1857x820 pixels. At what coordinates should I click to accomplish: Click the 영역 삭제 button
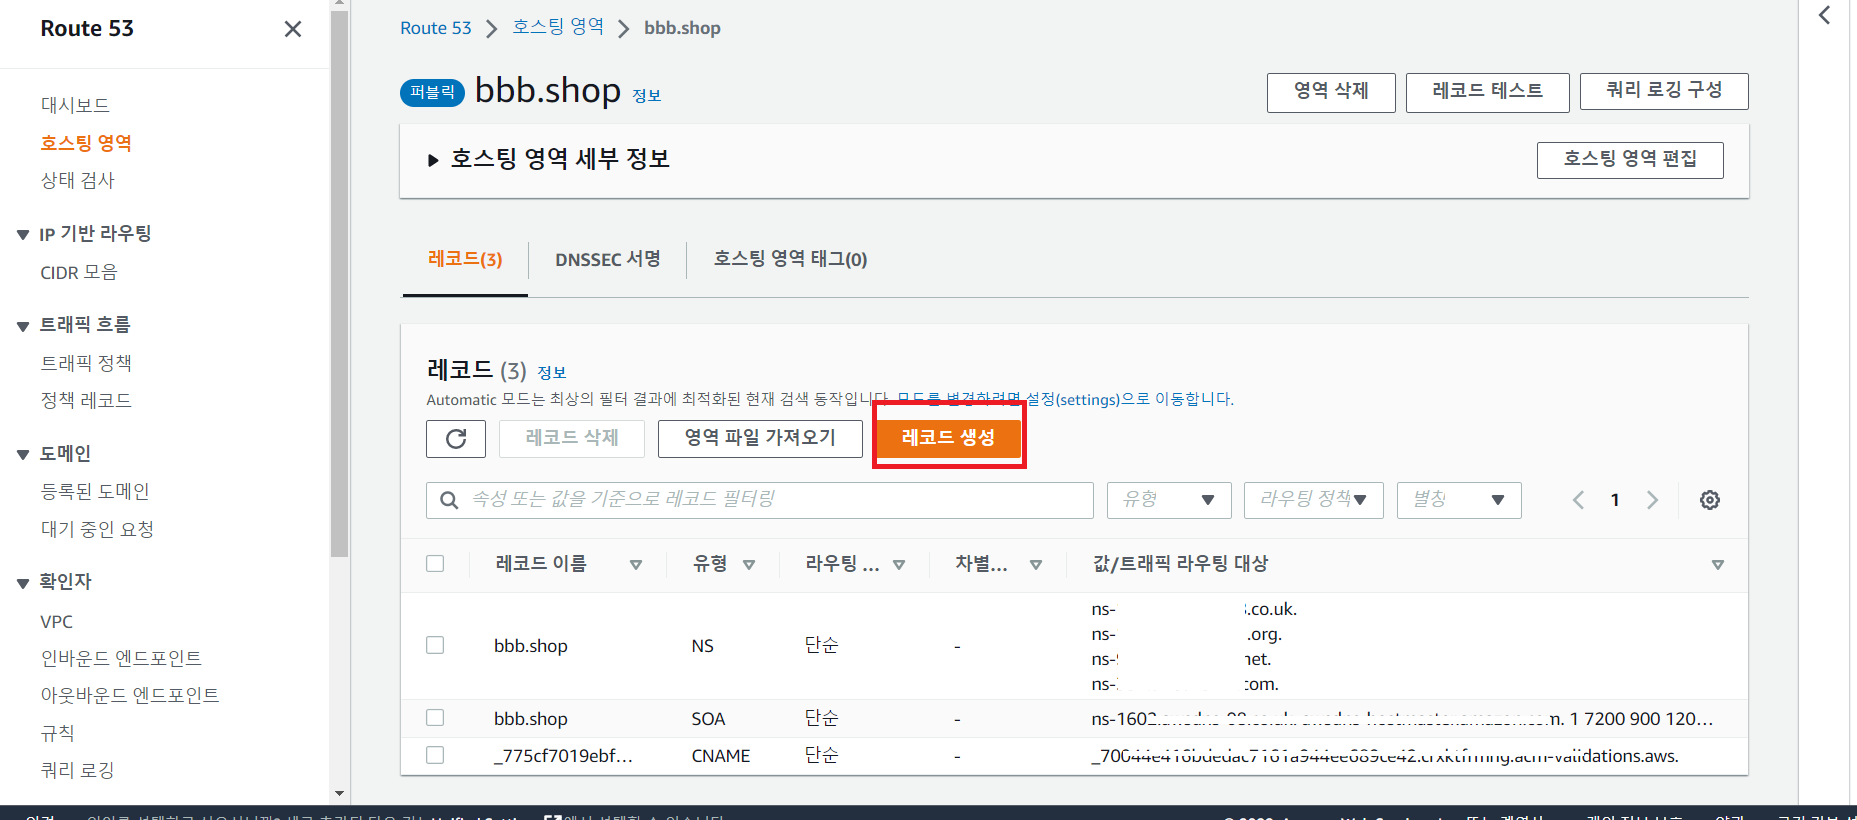(1331, 92)
